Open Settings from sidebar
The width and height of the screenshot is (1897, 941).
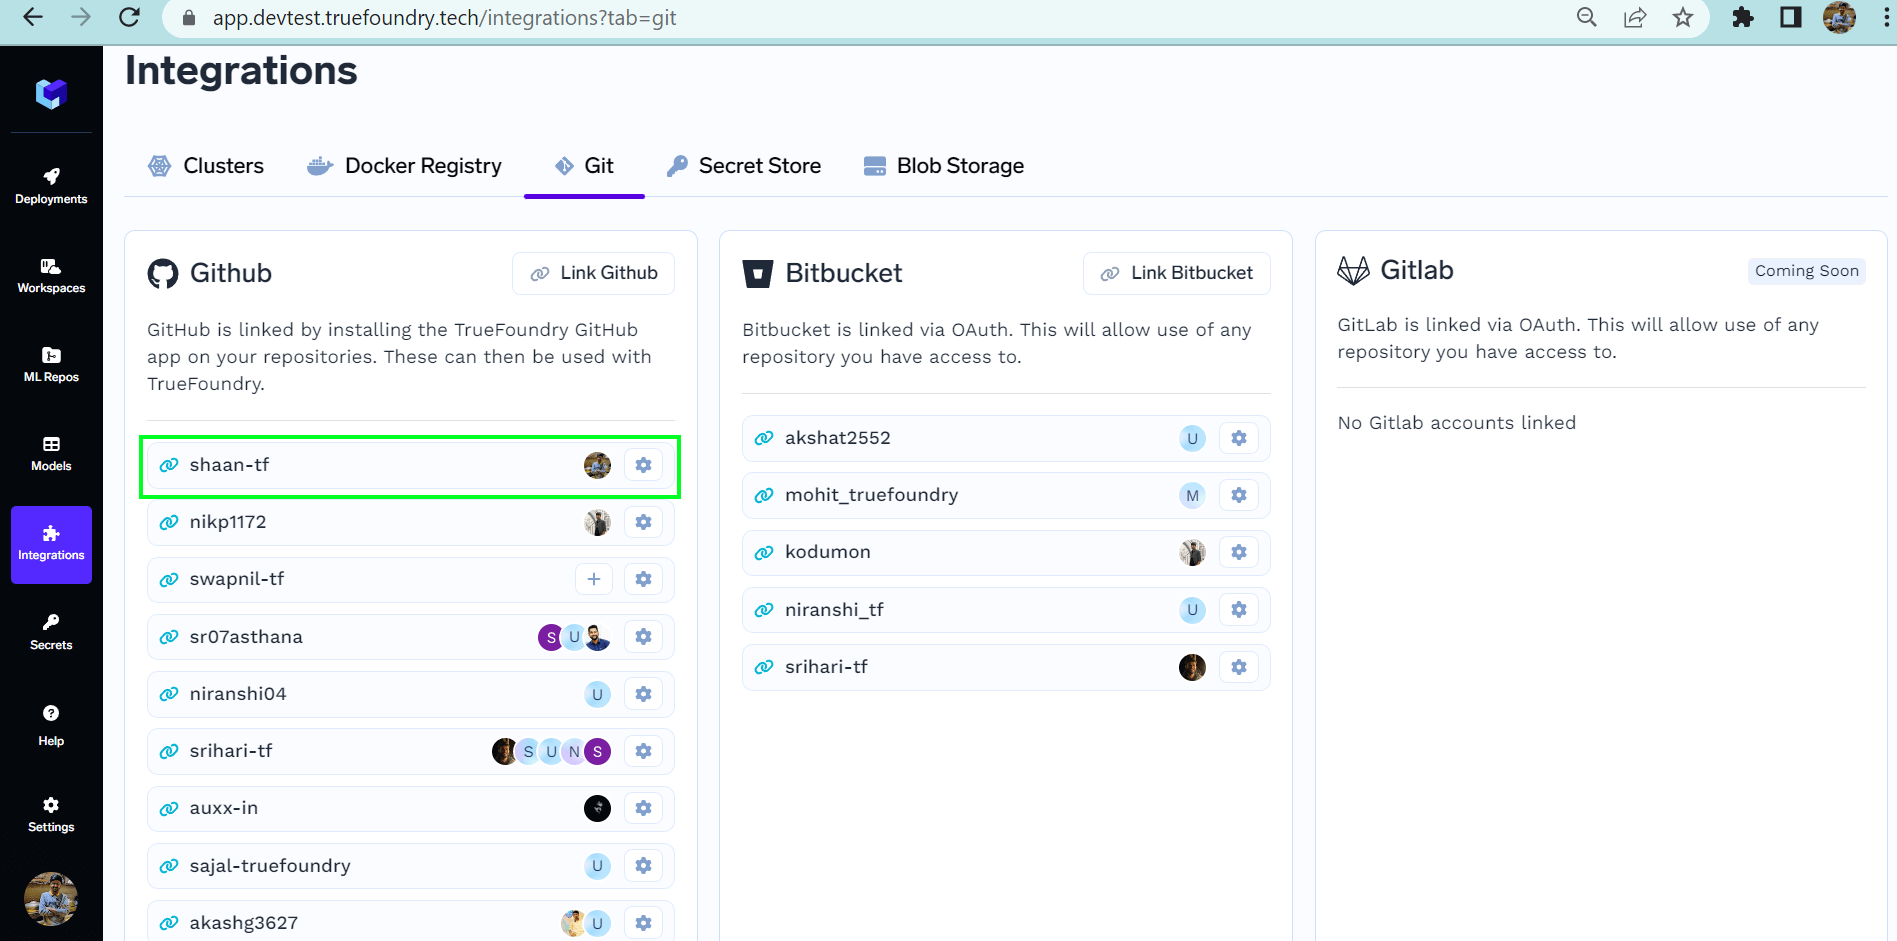[x=51, y=815]
